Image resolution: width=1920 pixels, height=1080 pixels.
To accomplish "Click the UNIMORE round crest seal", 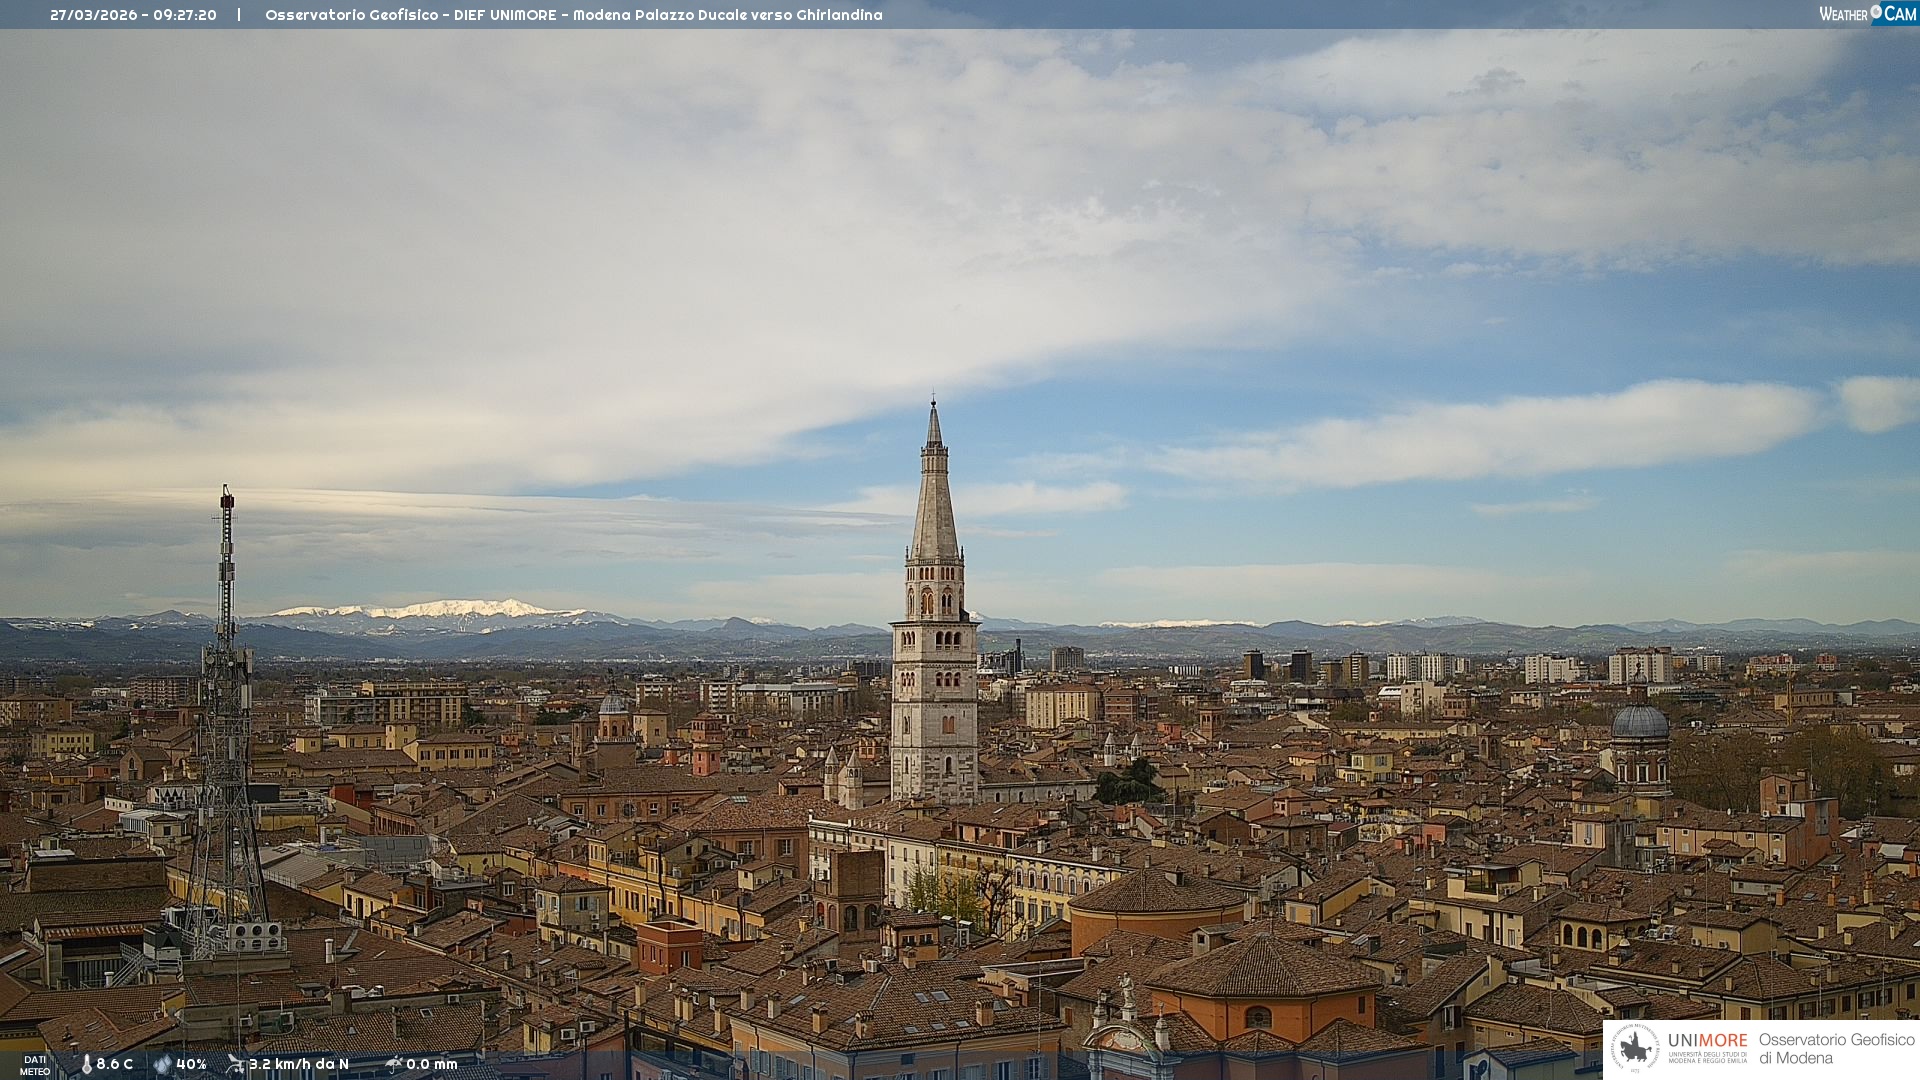I will pos(1636,1048).
